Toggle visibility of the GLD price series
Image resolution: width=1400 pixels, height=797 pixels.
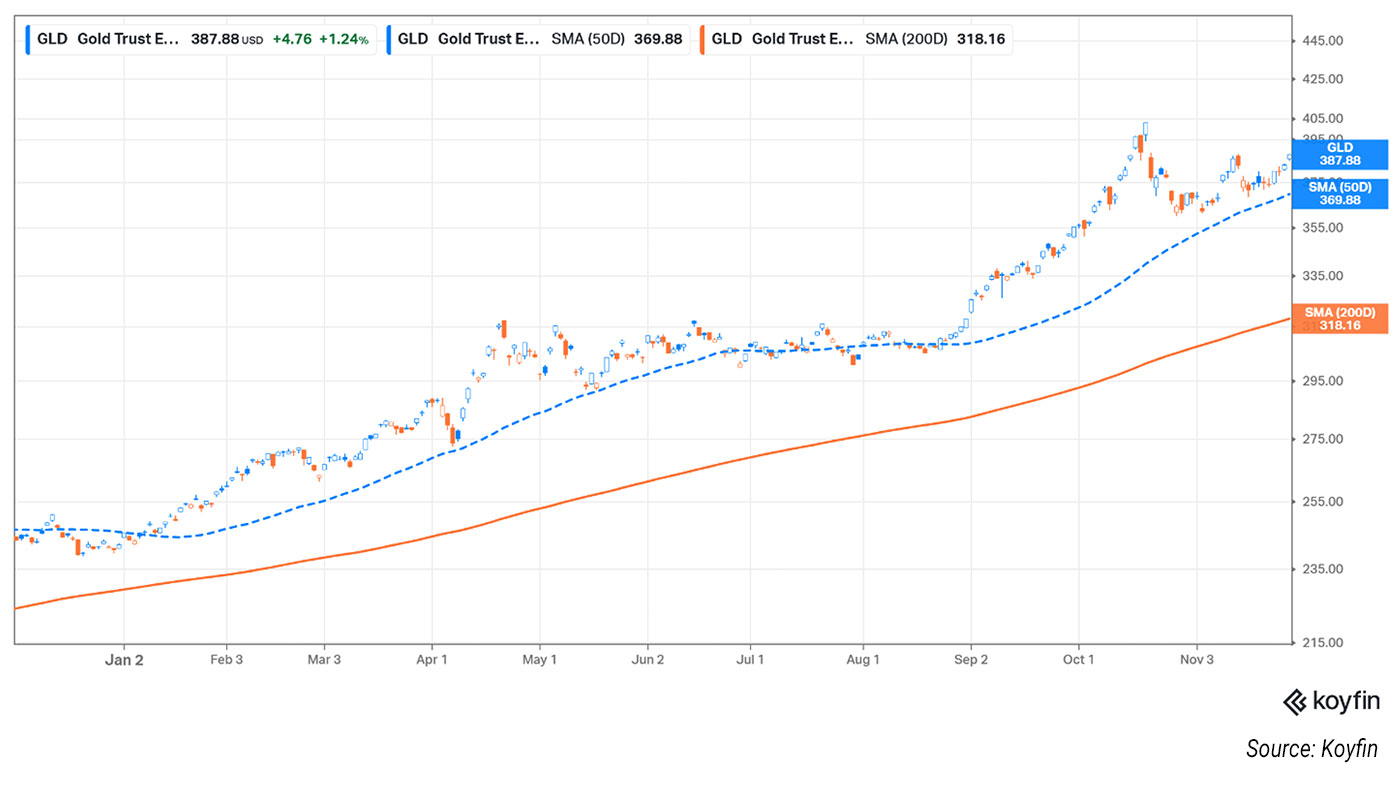click(x=27, y=39)
